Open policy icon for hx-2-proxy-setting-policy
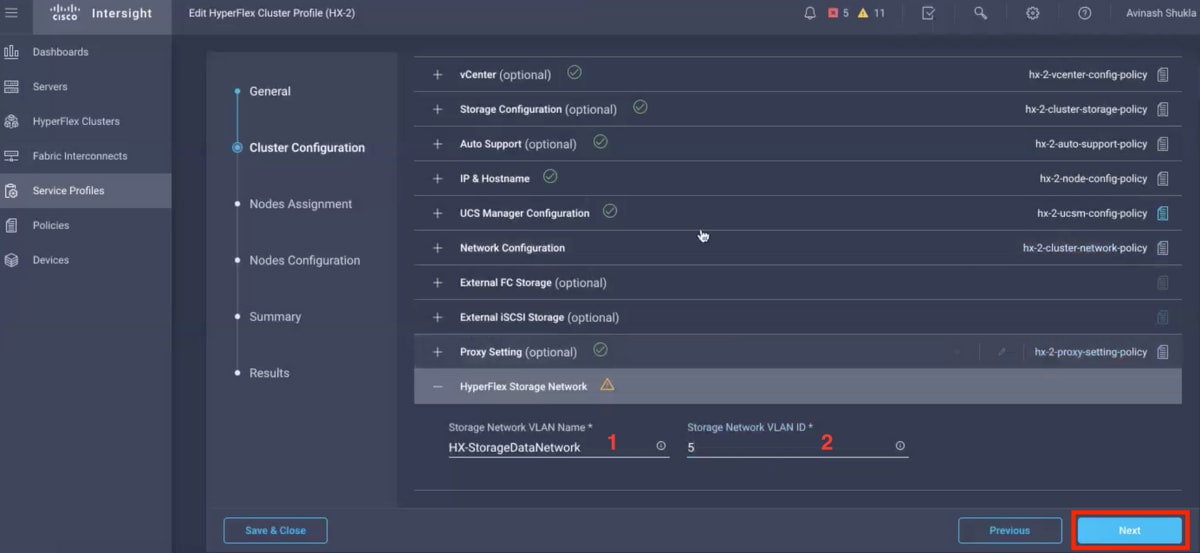The image size is (1200, 553). coord(1163,352)
